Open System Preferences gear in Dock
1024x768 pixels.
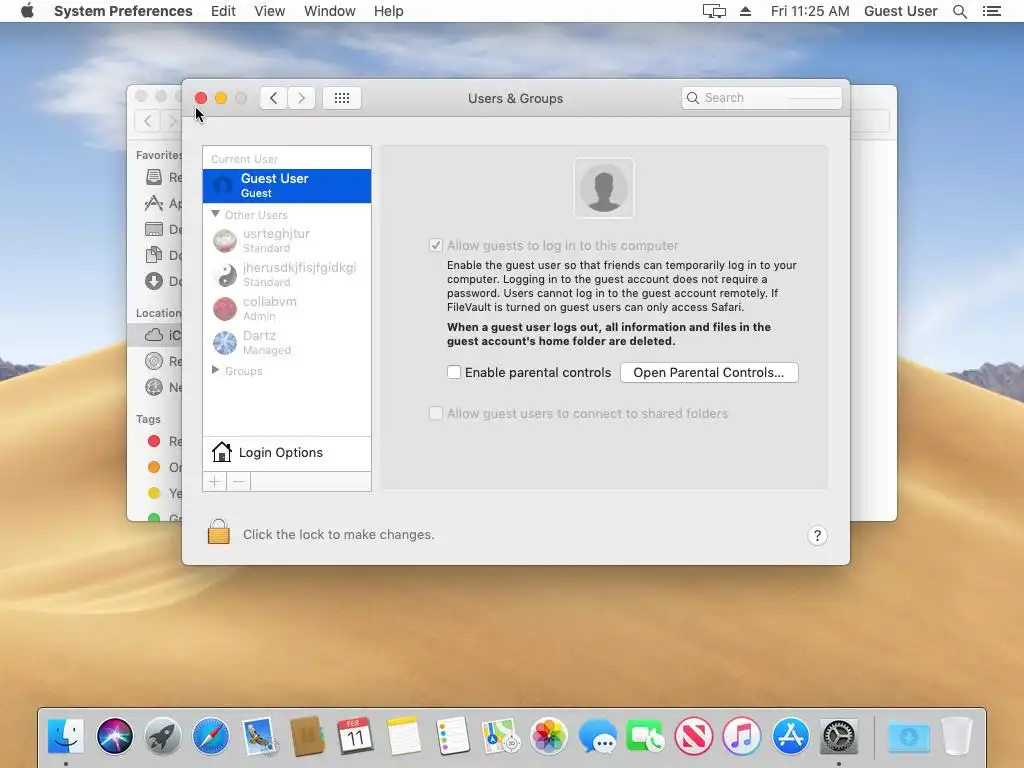[x=839, y=736]
